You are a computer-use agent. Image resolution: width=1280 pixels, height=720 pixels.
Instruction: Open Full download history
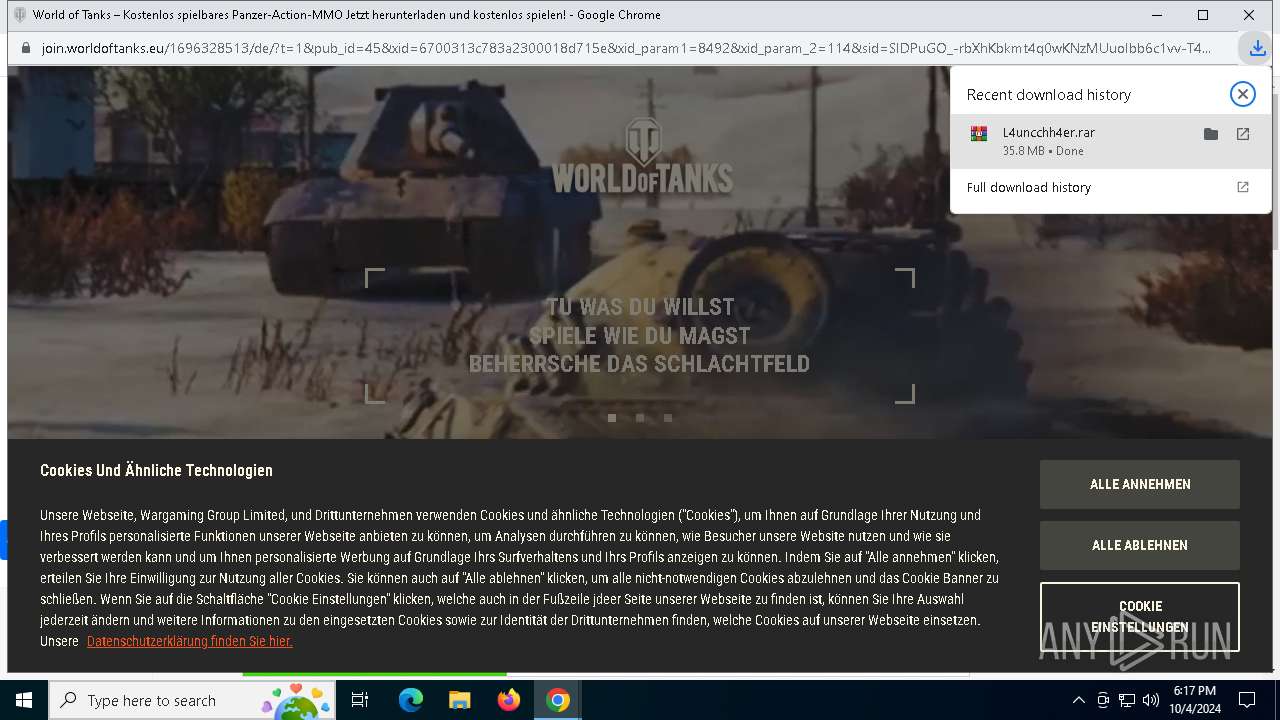[1028, 187]
